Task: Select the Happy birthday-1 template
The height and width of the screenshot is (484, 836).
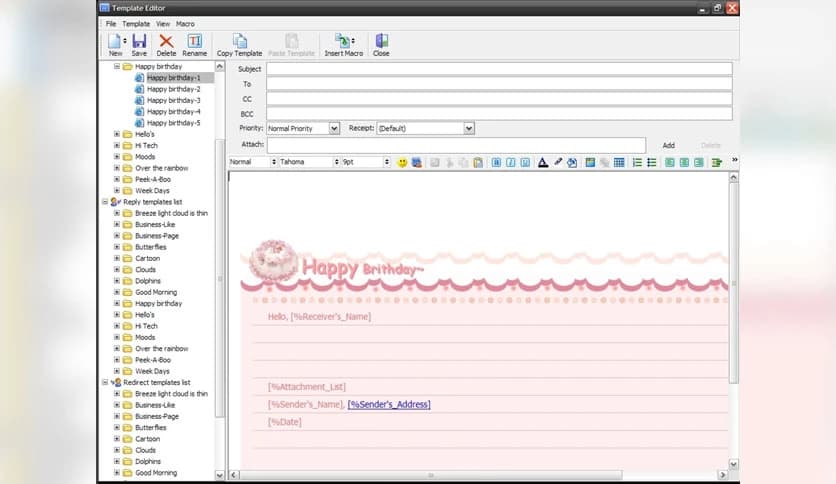Action: pos(174,78)
